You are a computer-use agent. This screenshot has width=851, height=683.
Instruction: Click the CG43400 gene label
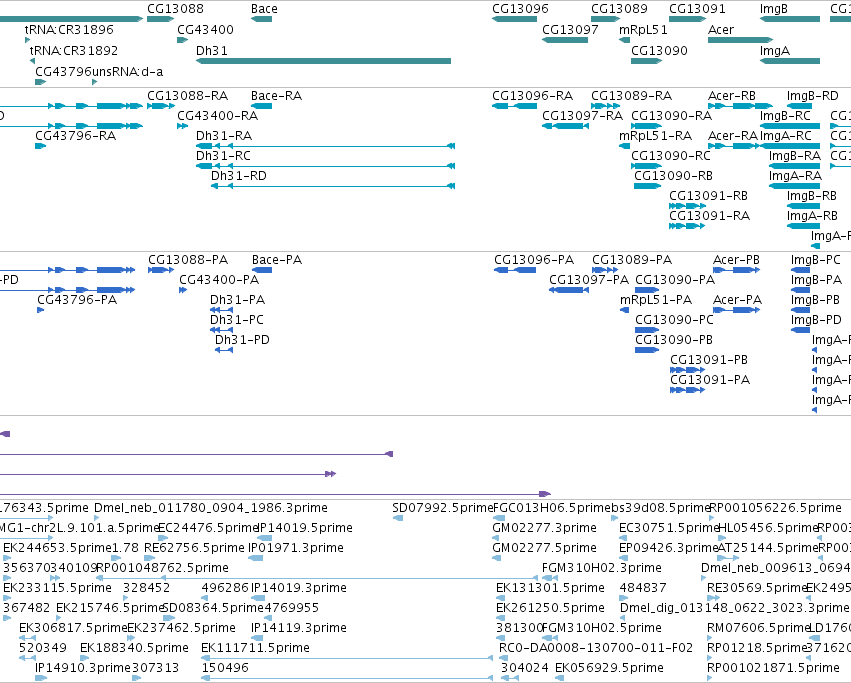[205, 29]
